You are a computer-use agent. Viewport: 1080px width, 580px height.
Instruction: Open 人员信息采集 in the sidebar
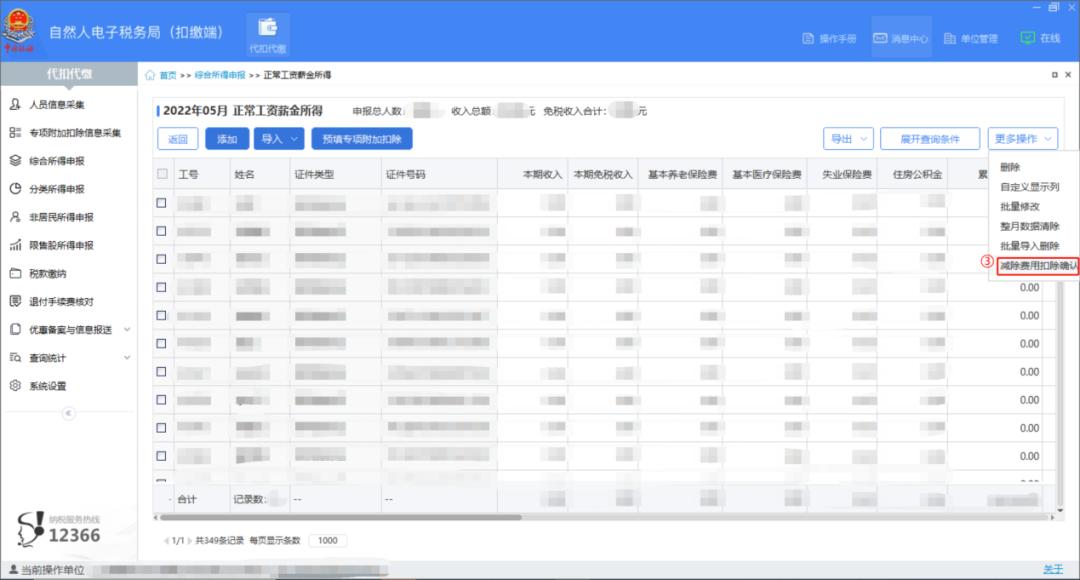click(x=56, y=105)
